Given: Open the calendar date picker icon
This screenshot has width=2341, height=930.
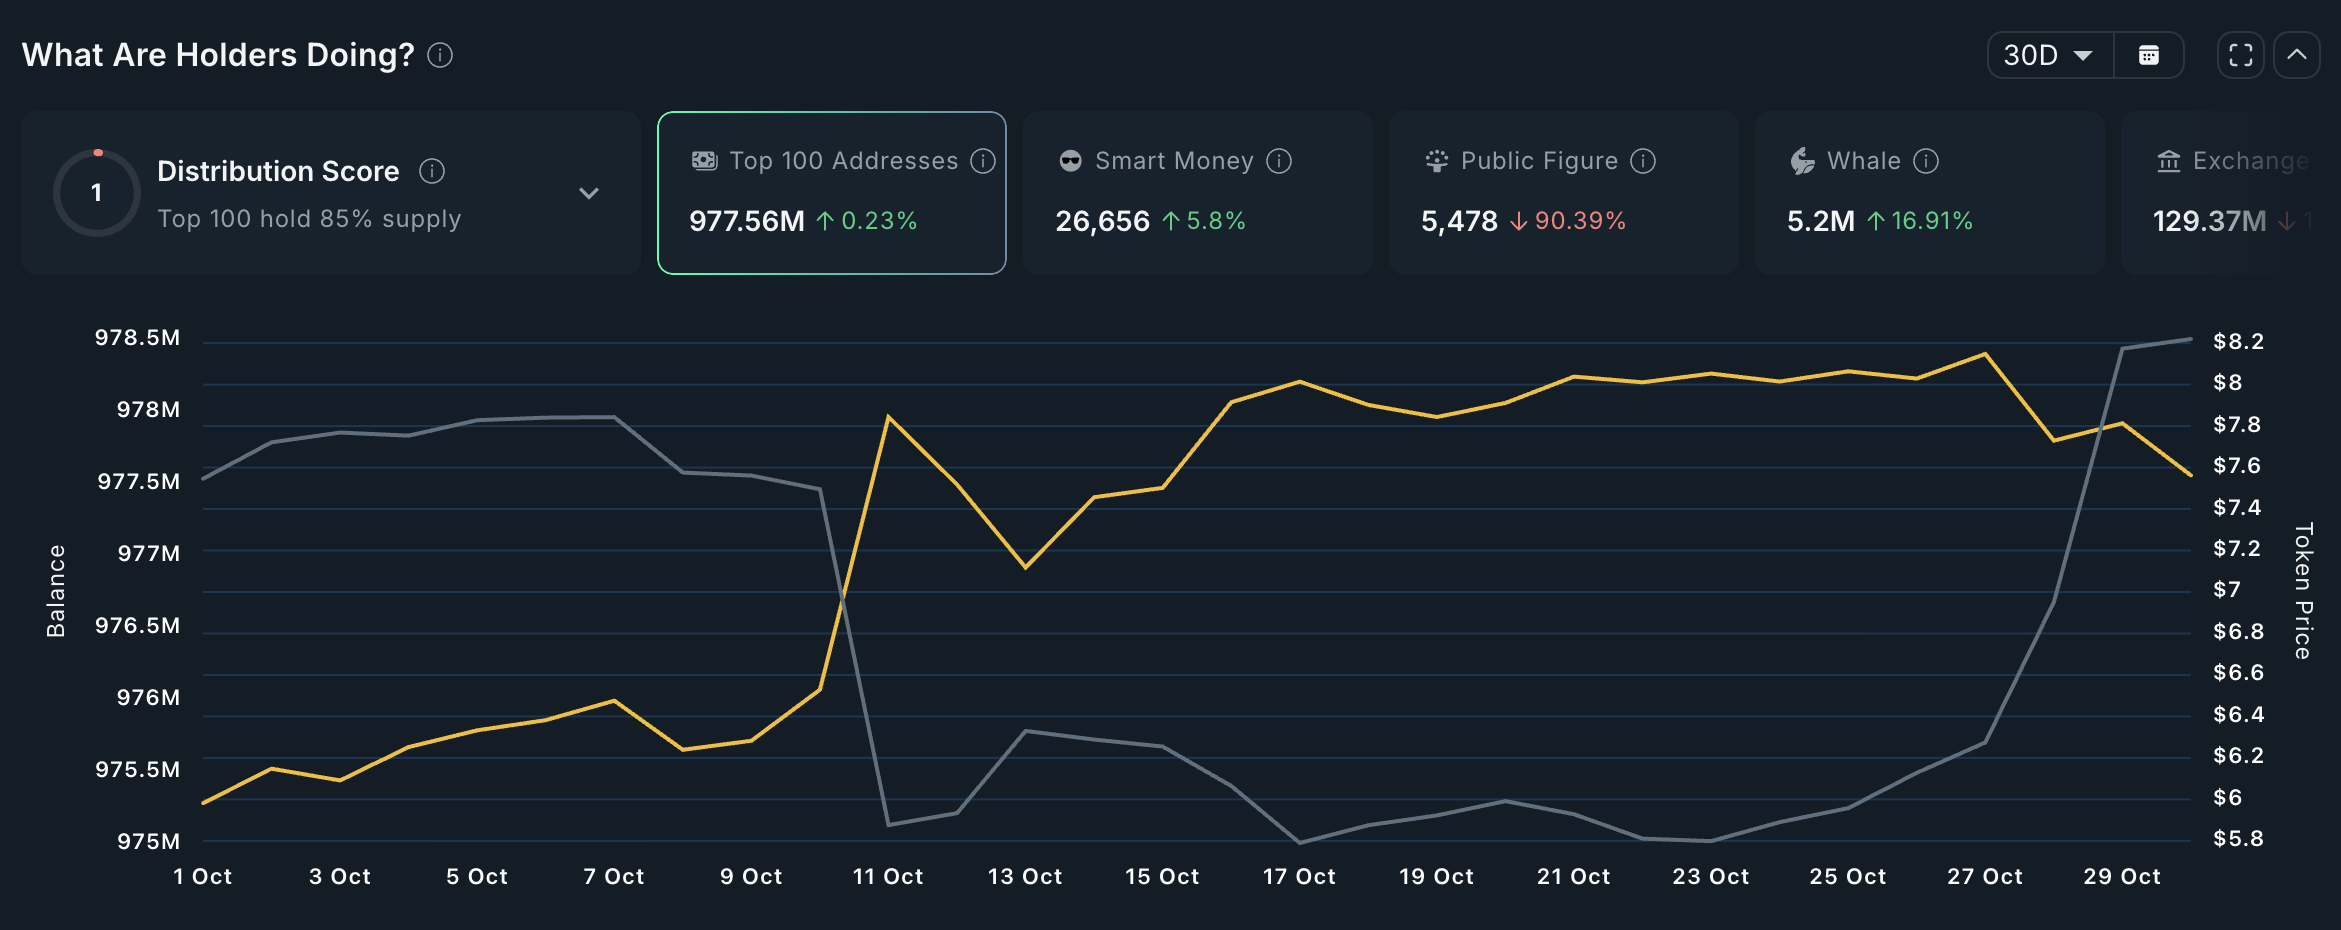Looking at the screenshot, I should pos(2149,55).
